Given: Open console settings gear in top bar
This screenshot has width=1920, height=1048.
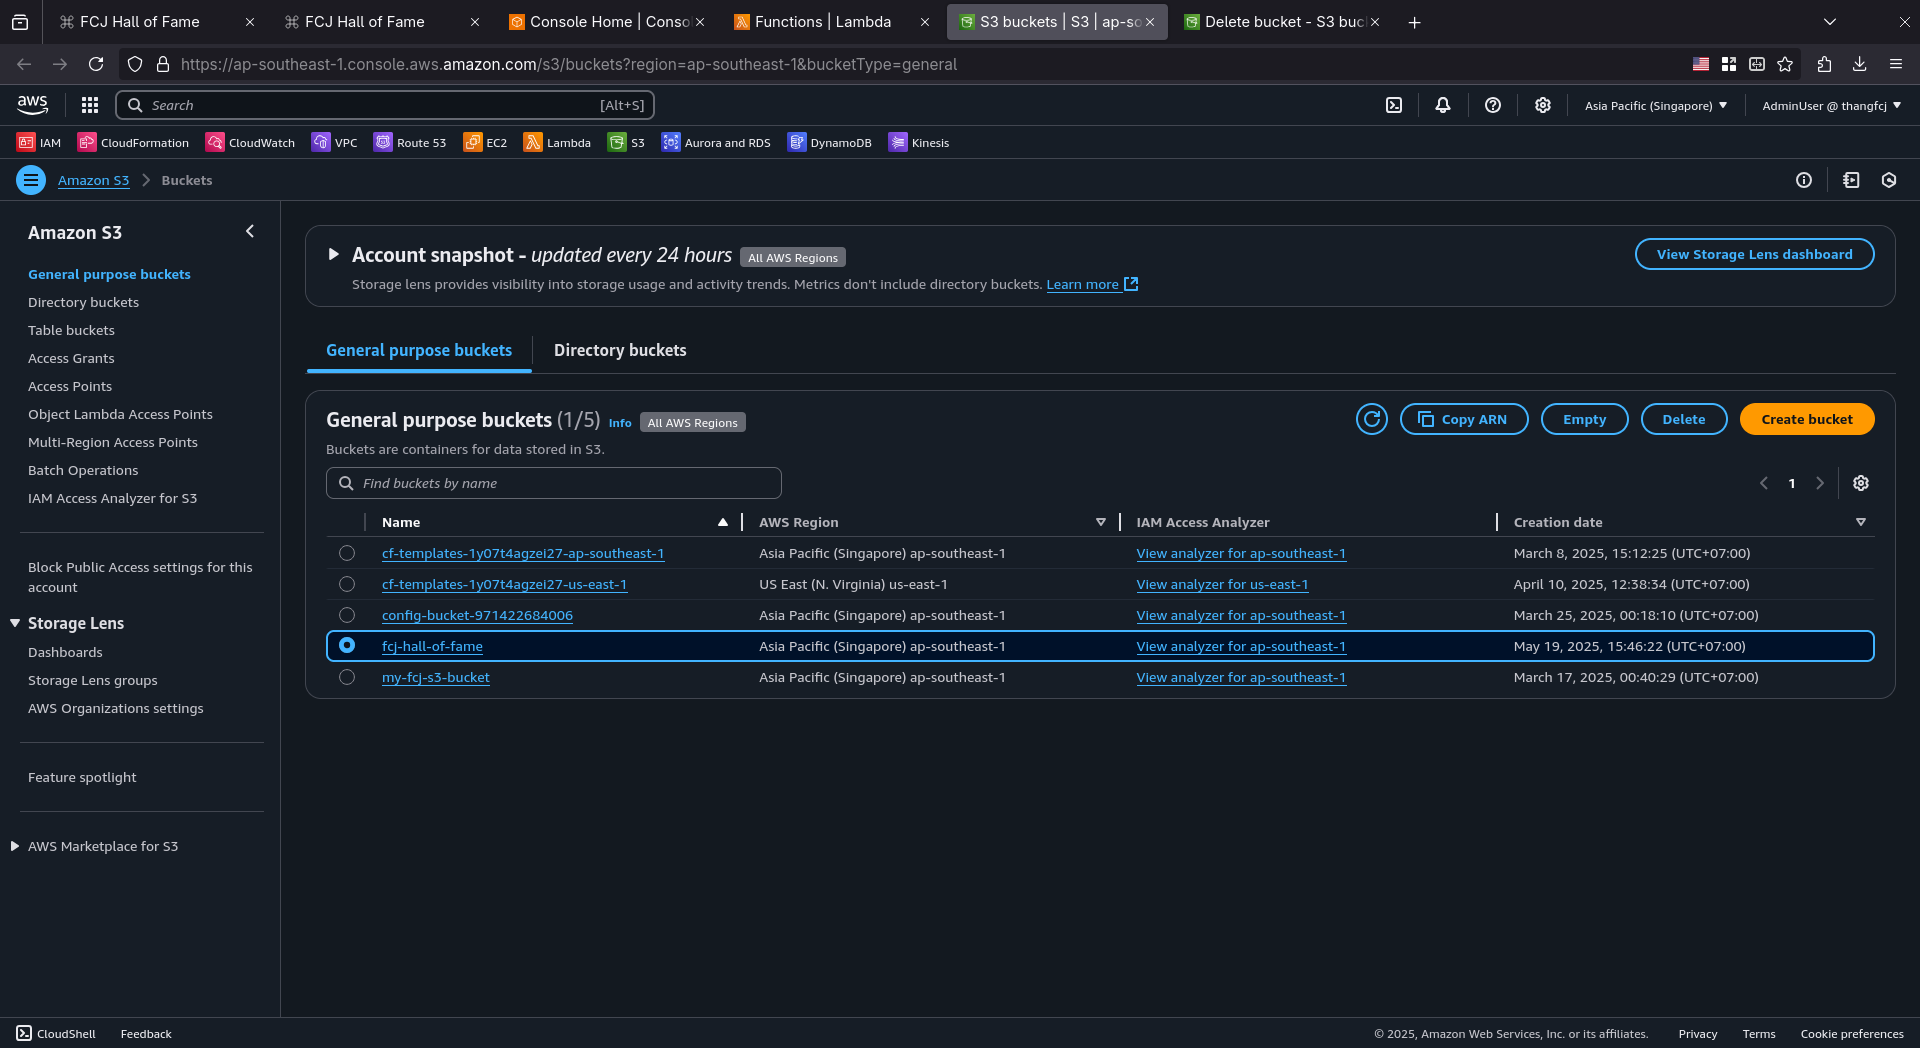Looking at the screenshot, I should [x=1543, y=105].
